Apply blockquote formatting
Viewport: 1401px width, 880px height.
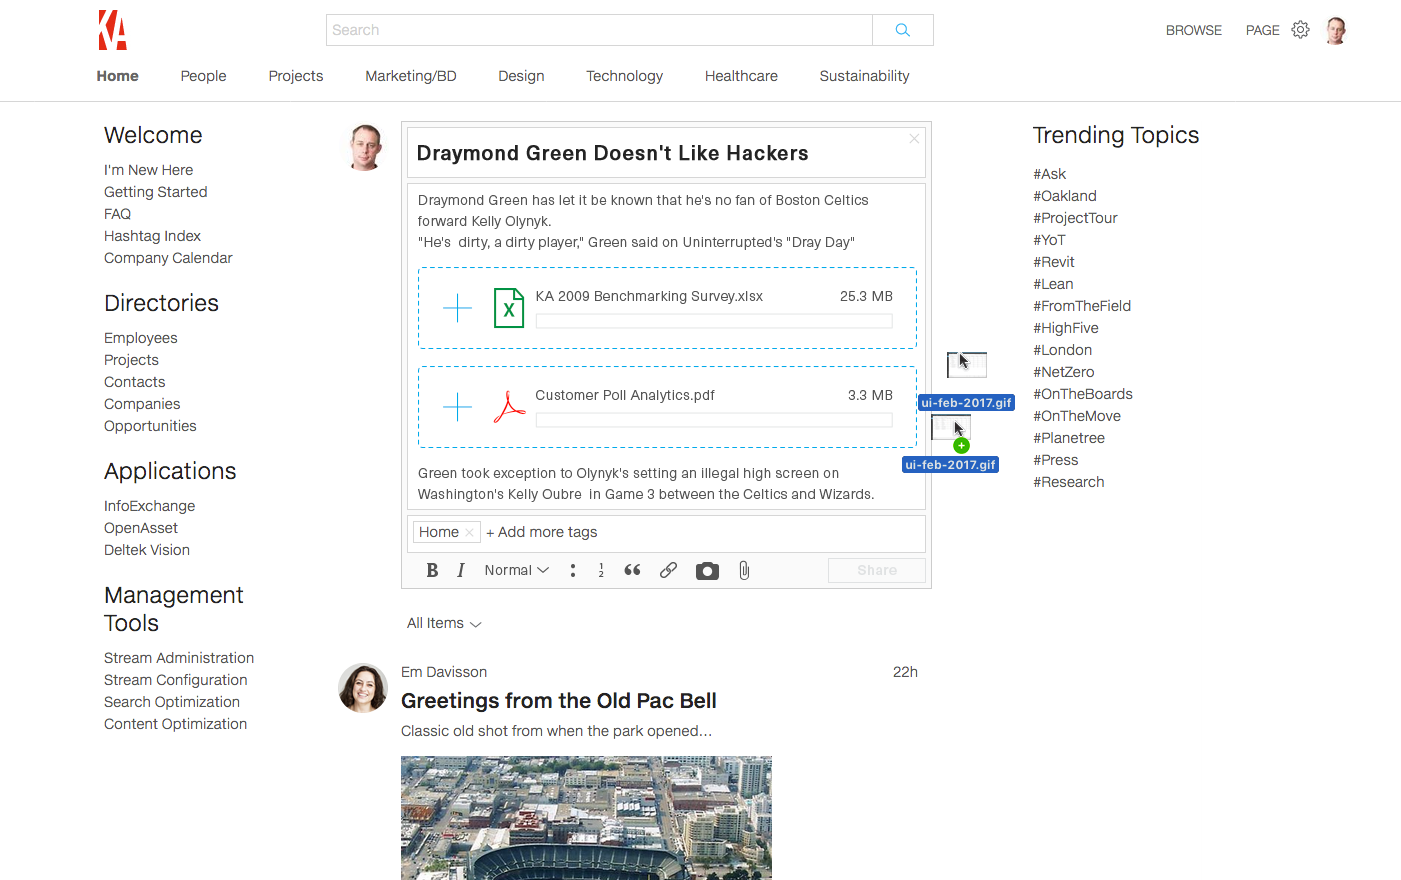pos(632,570)
